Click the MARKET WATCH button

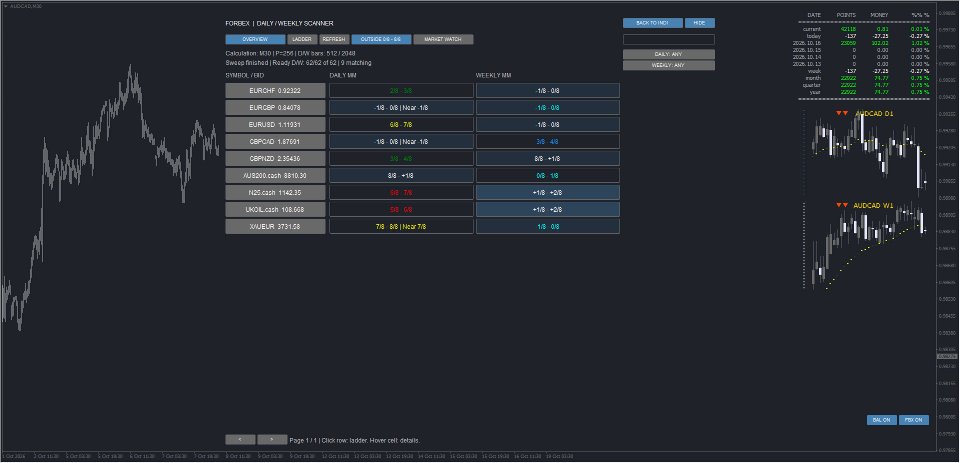point(443,39)
